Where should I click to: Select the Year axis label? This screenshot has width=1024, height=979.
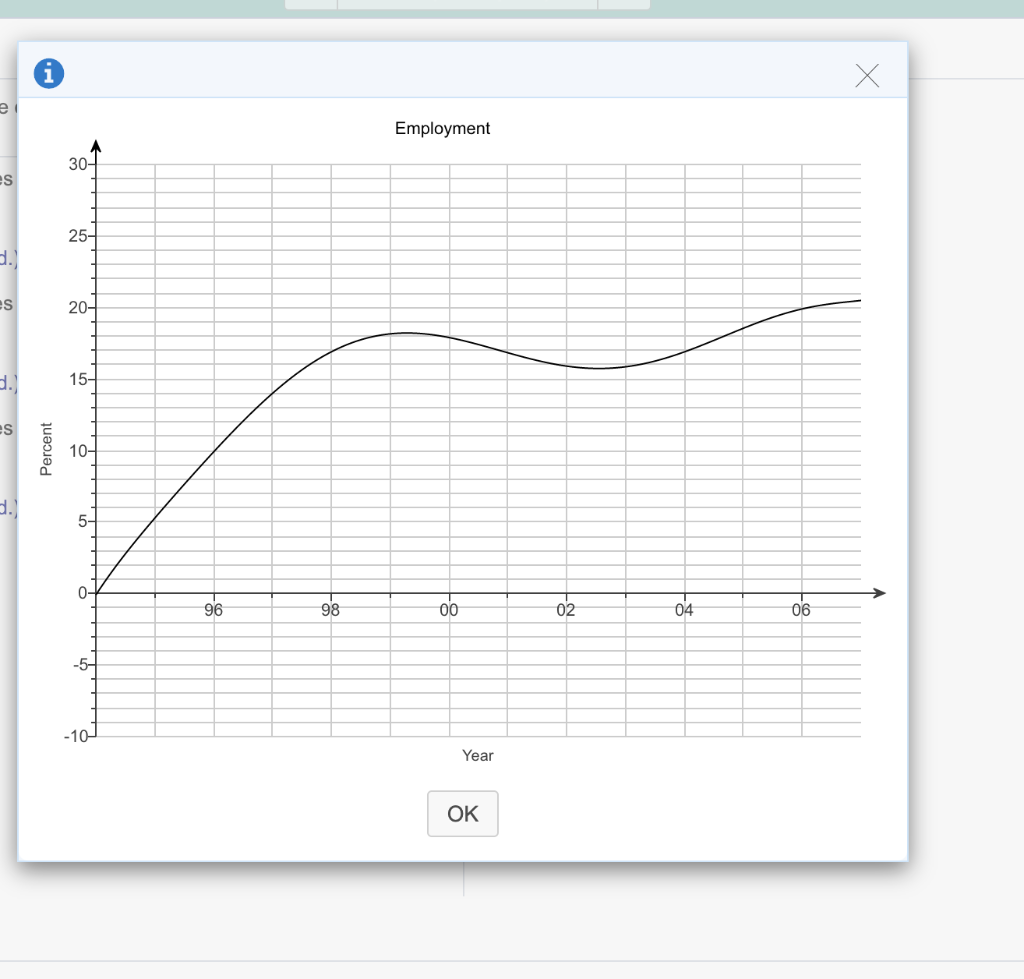[478, 755]
